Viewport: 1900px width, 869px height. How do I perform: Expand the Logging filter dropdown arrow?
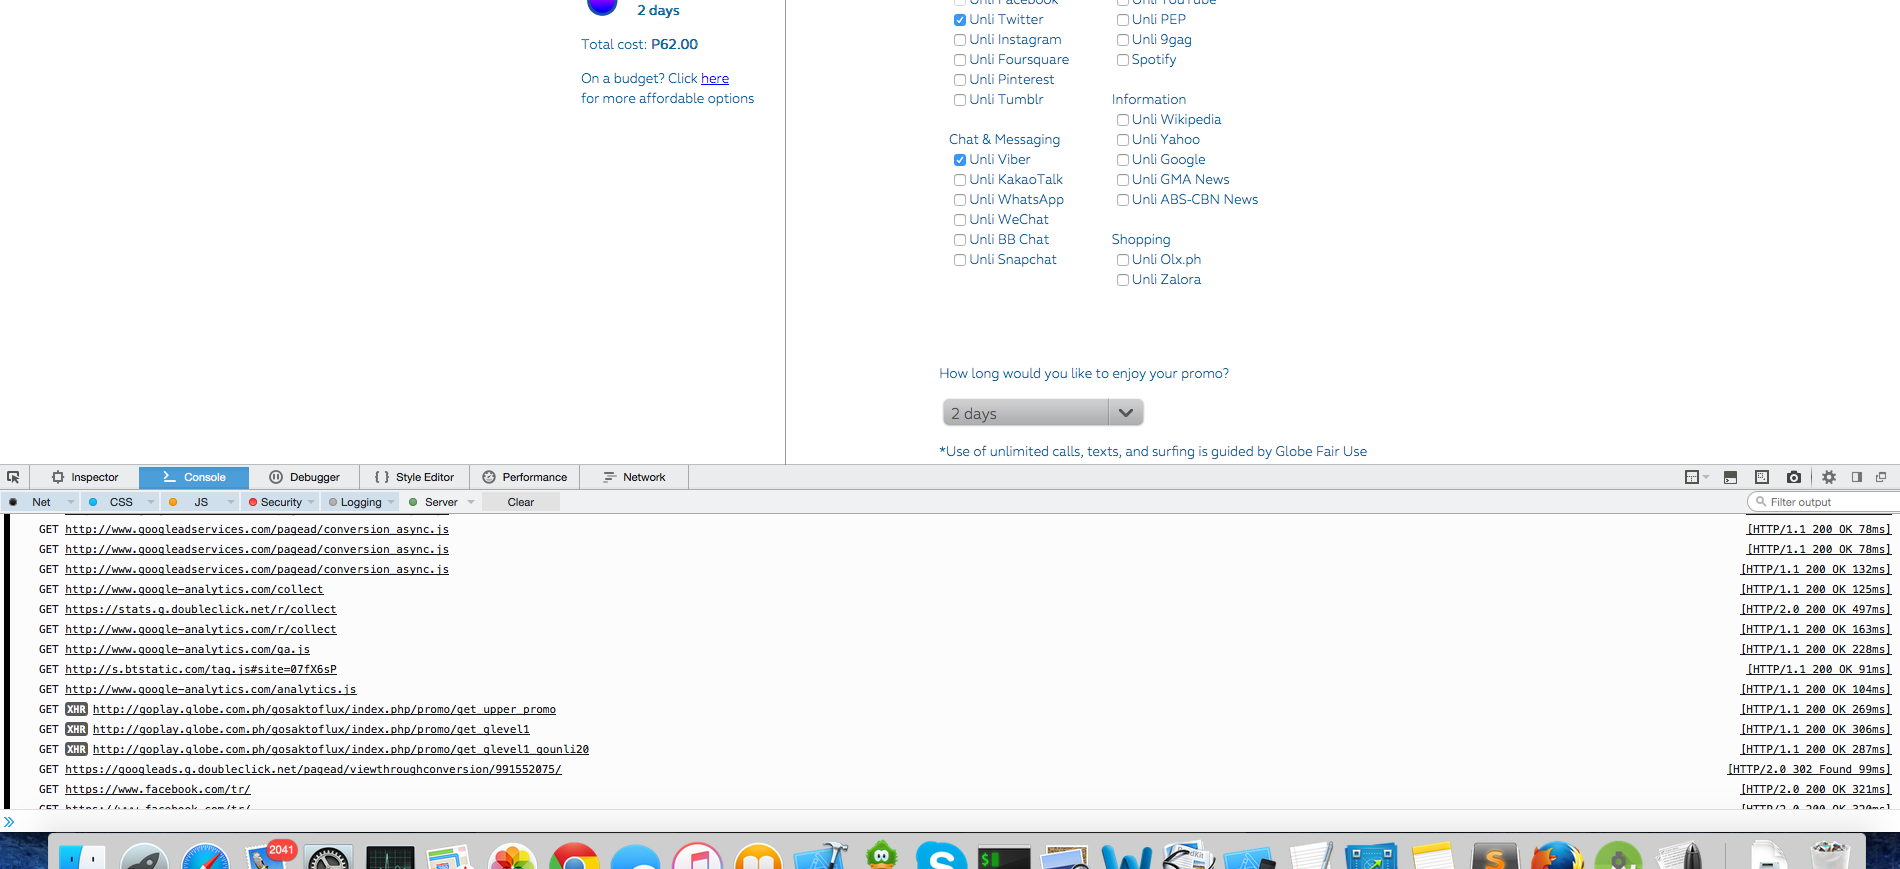391,502
